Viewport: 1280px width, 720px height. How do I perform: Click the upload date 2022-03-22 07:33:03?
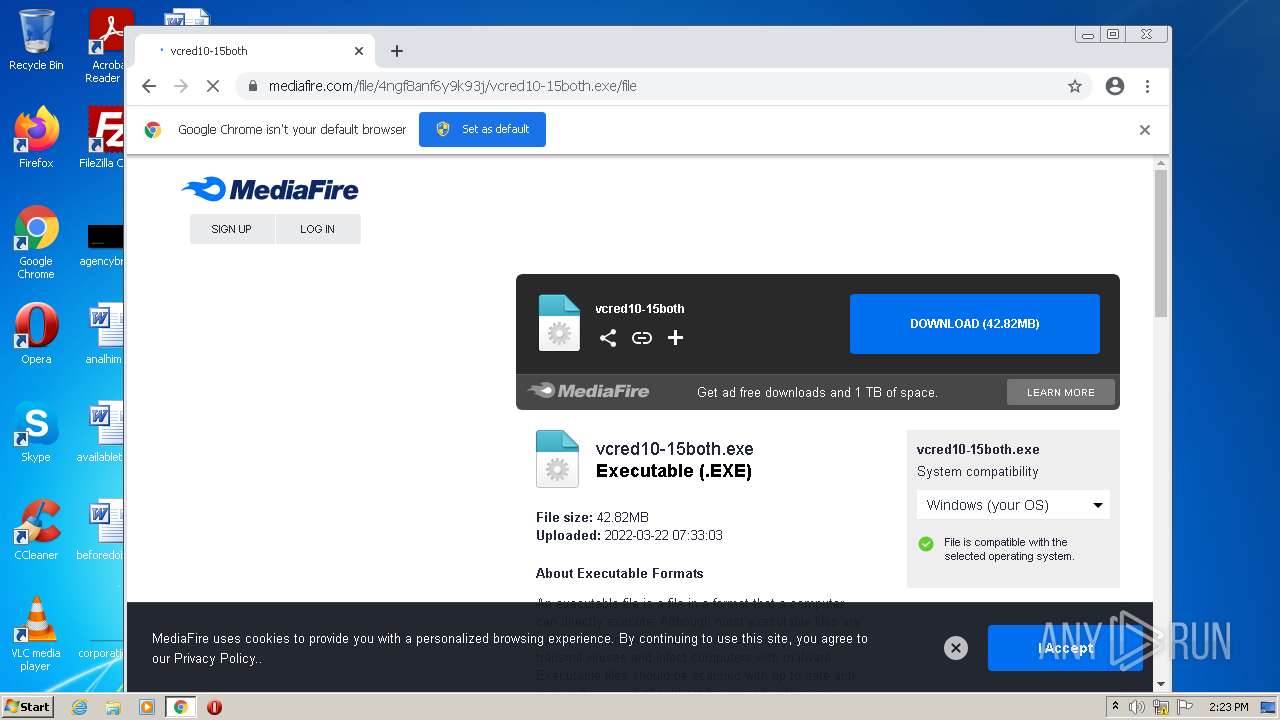[x=663, y=535]
